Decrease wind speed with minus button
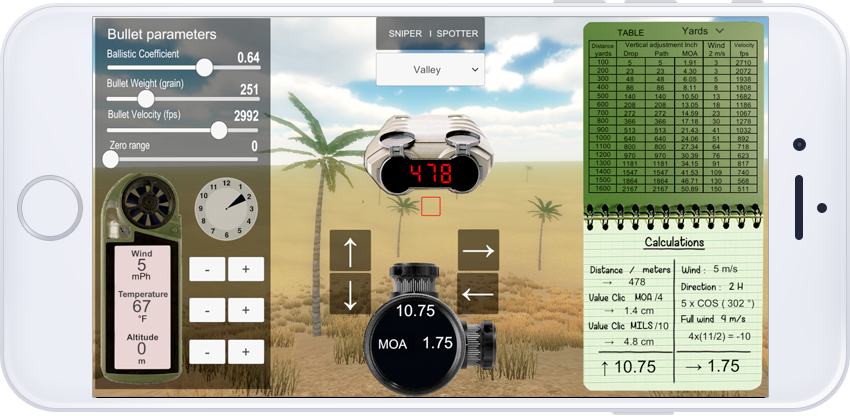The height and width of the screenshot is (416, 850). (207, 269)
